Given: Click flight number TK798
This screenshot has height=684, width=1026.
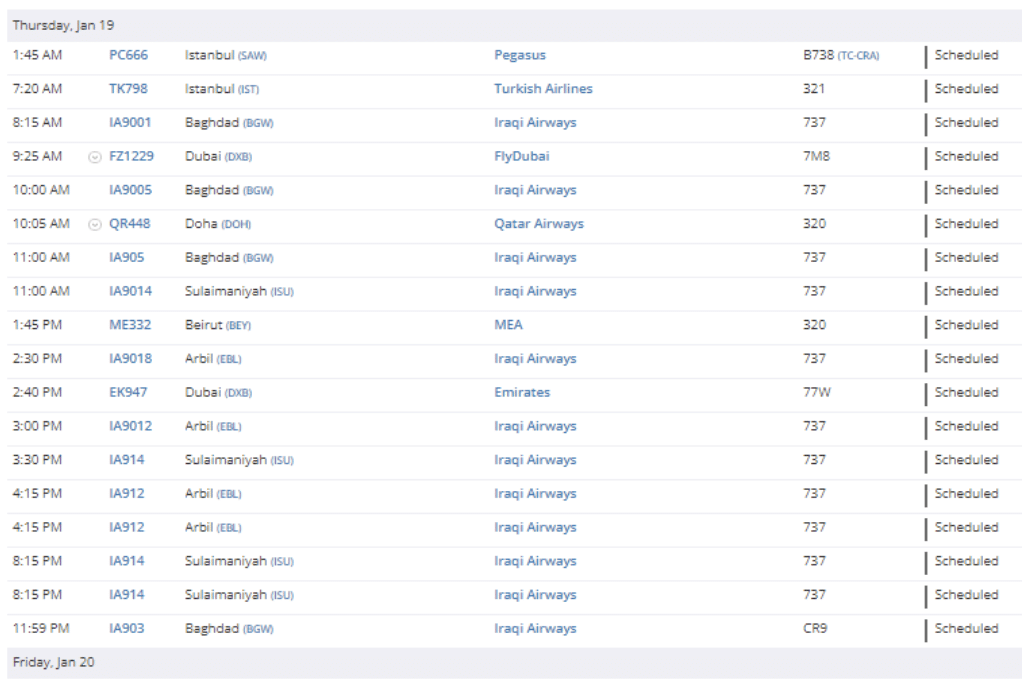Looking at the screenshot, I should click(x=128, y=89).
